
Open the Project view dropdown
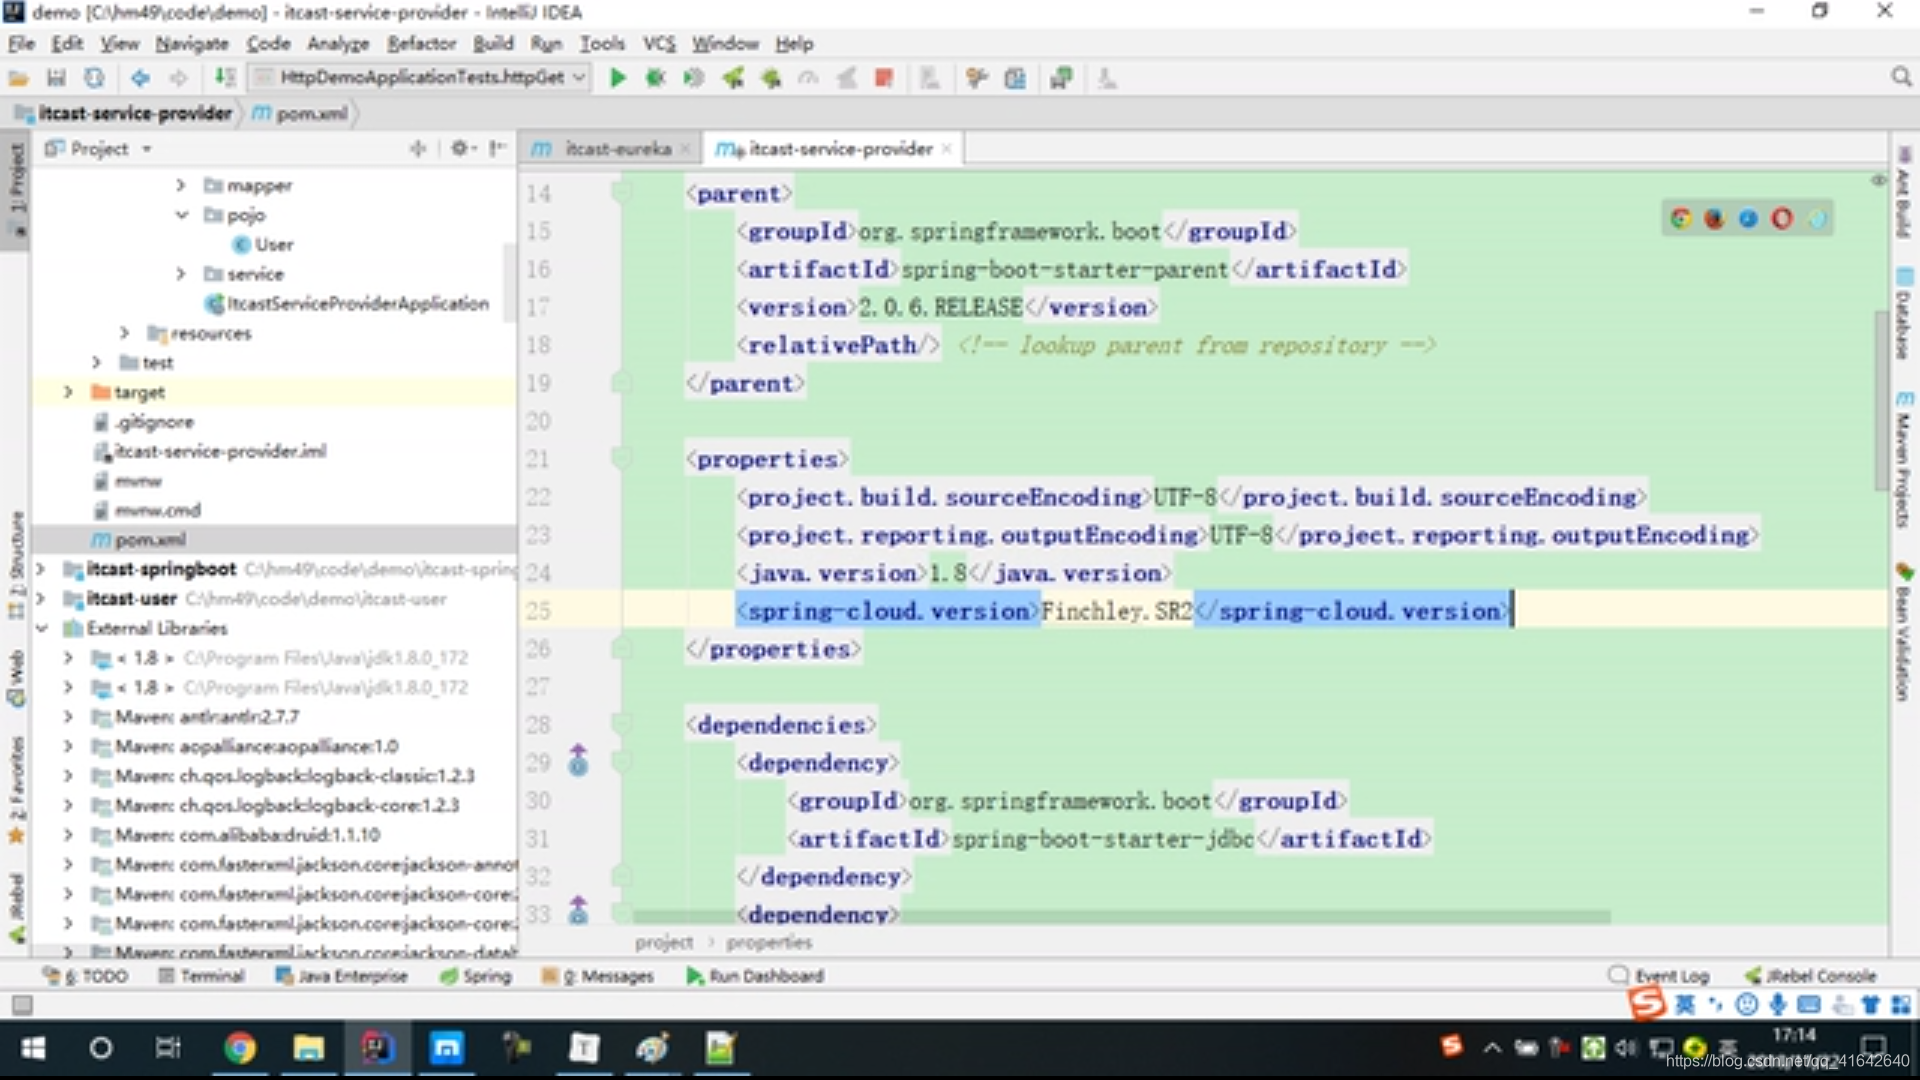click(x=147, y=149)
